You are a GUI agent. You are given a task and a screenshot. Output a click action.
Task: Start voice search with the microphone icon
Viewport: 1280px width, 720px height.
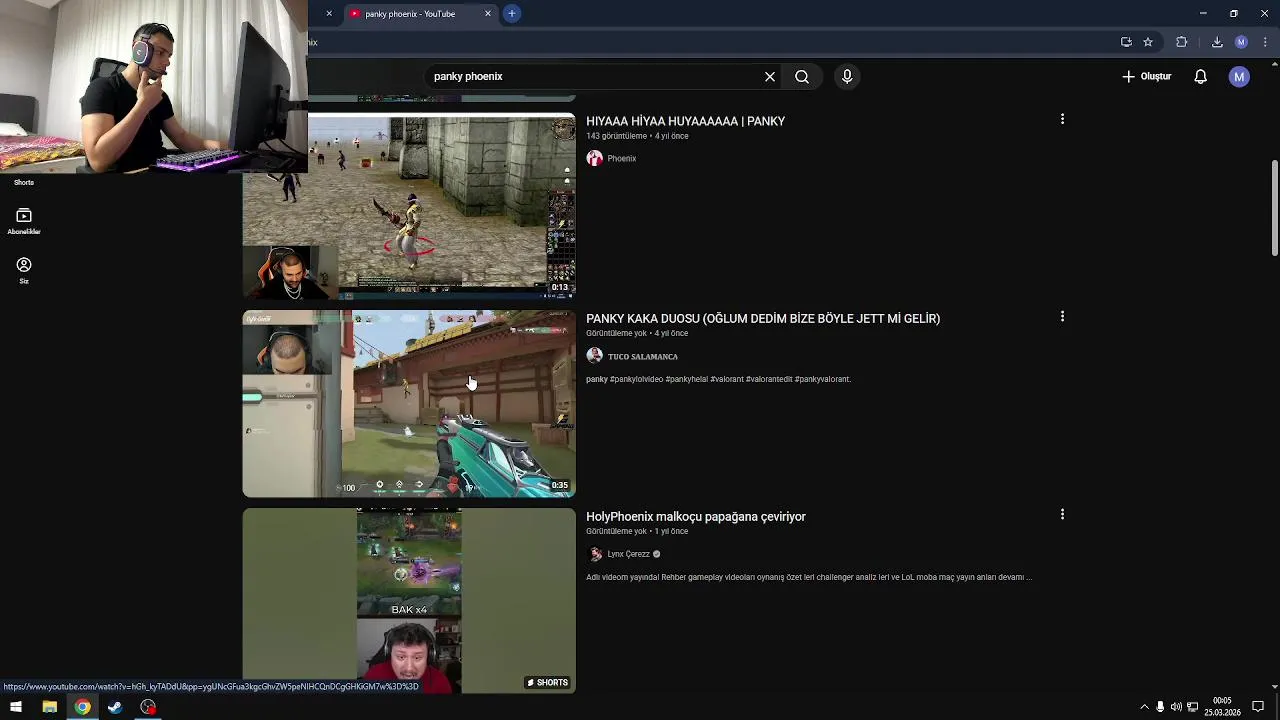(x=847, y=77)
